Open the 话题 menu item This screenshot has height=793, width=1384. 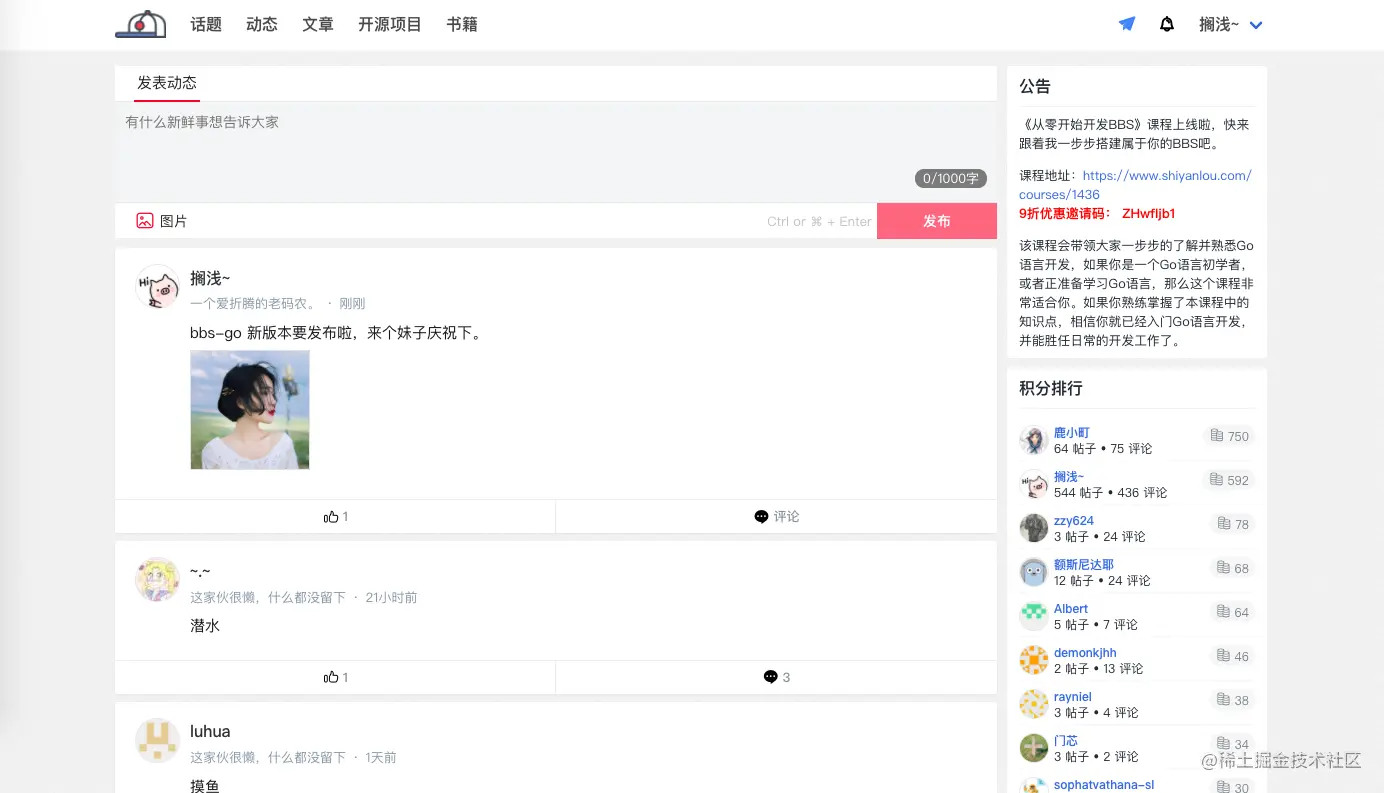tap(206, 24)
